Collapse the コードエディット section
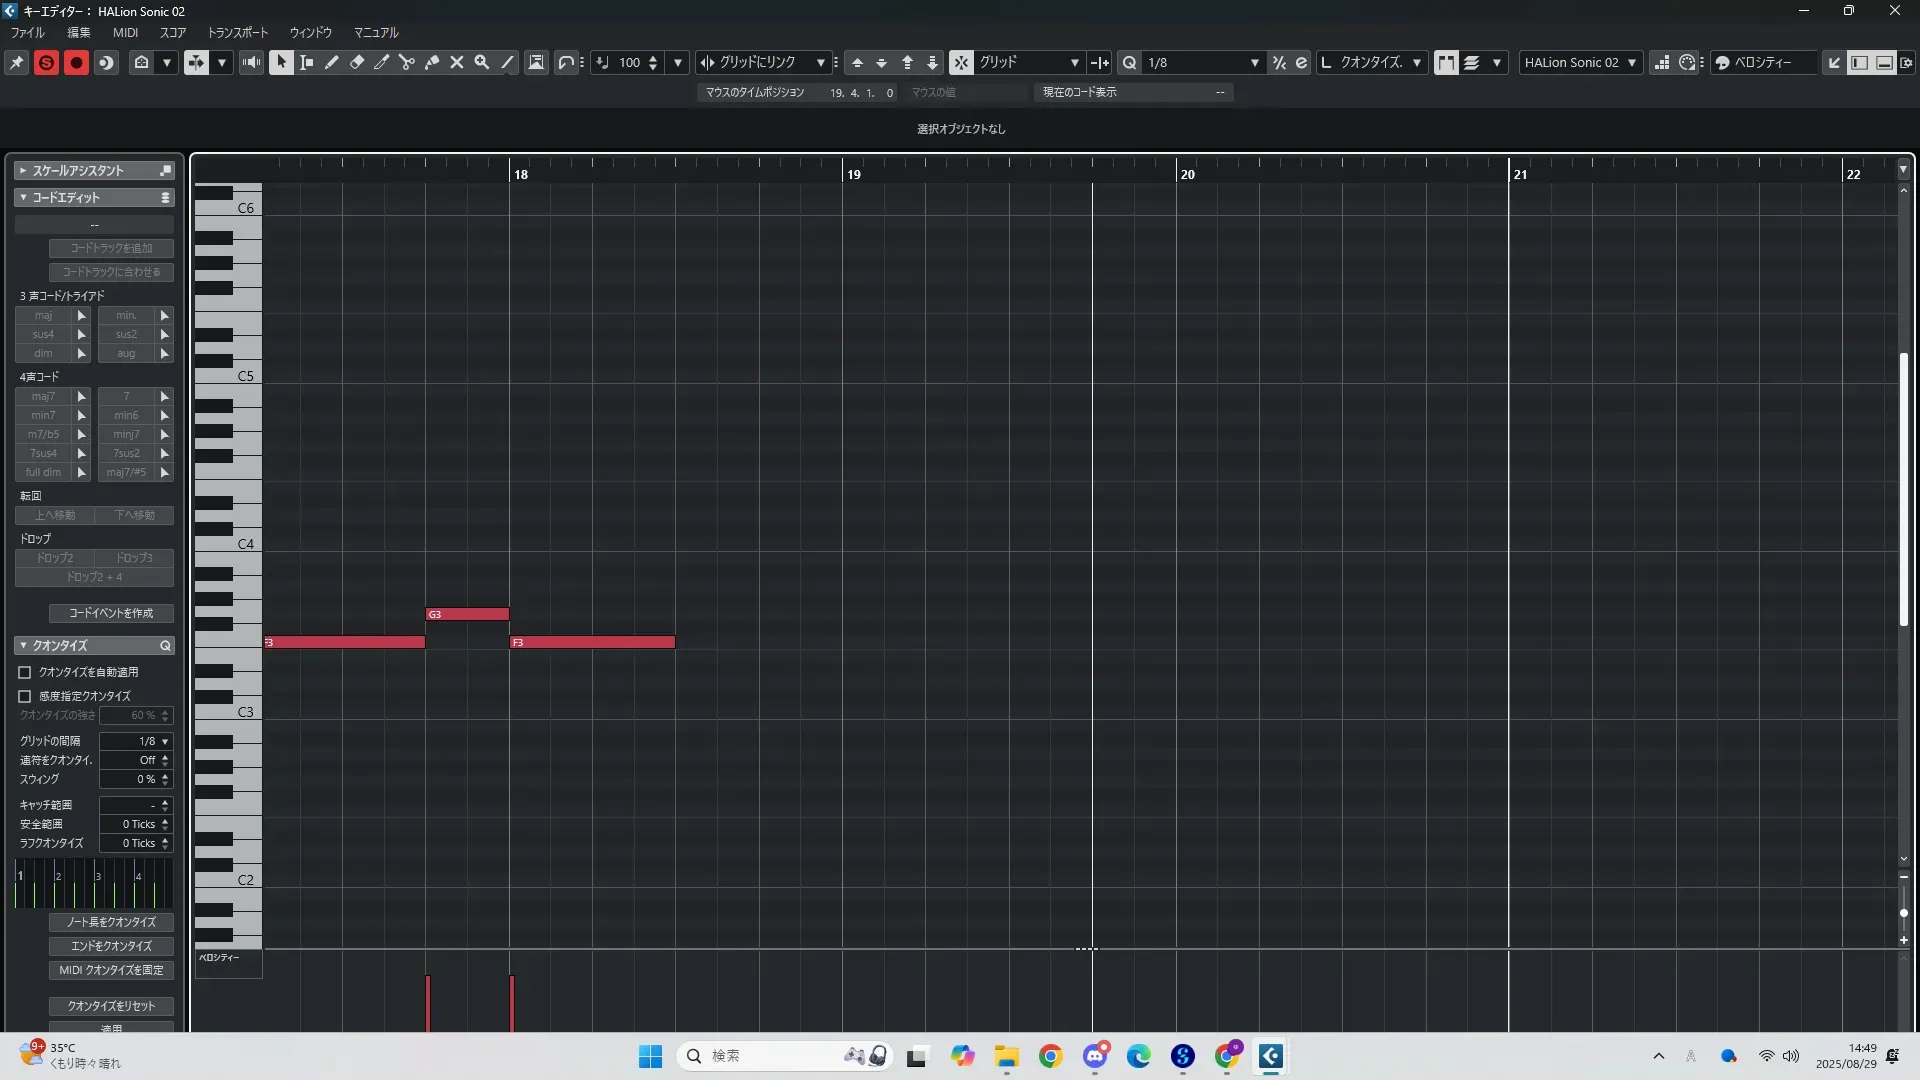 click(x=23, y=198)
